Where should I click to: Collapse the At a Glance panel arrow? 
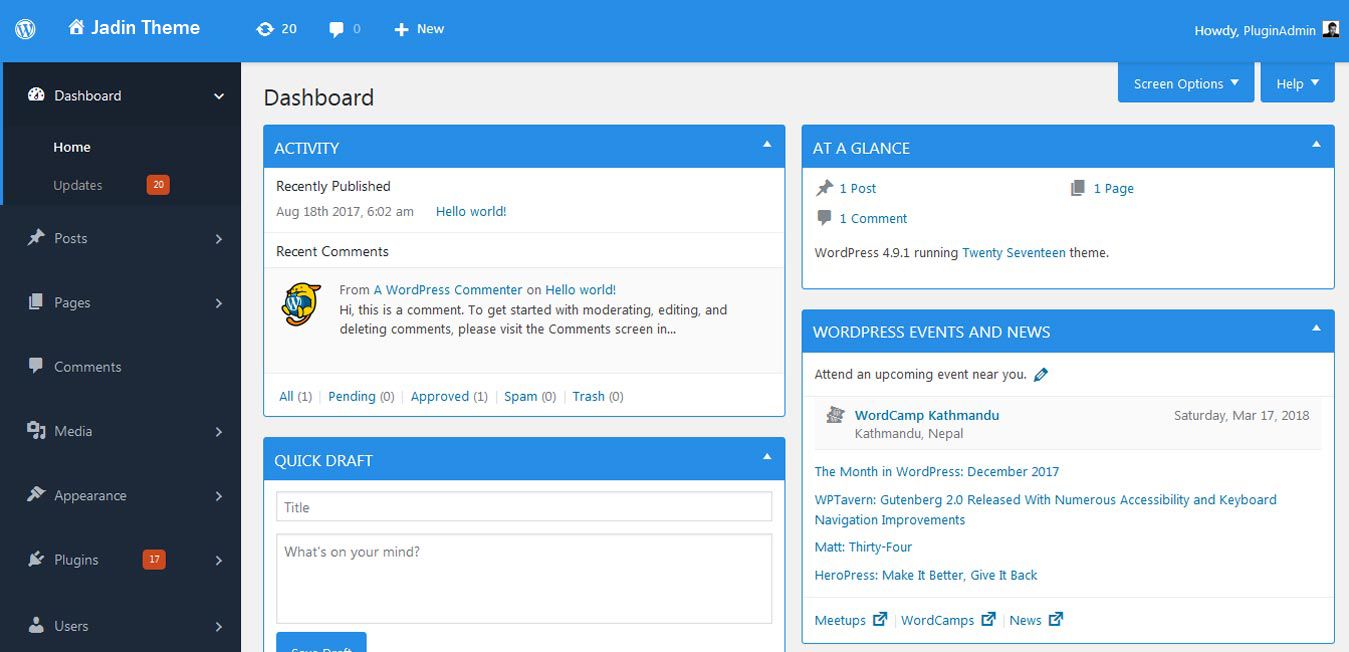click(x=1316, y=145)
